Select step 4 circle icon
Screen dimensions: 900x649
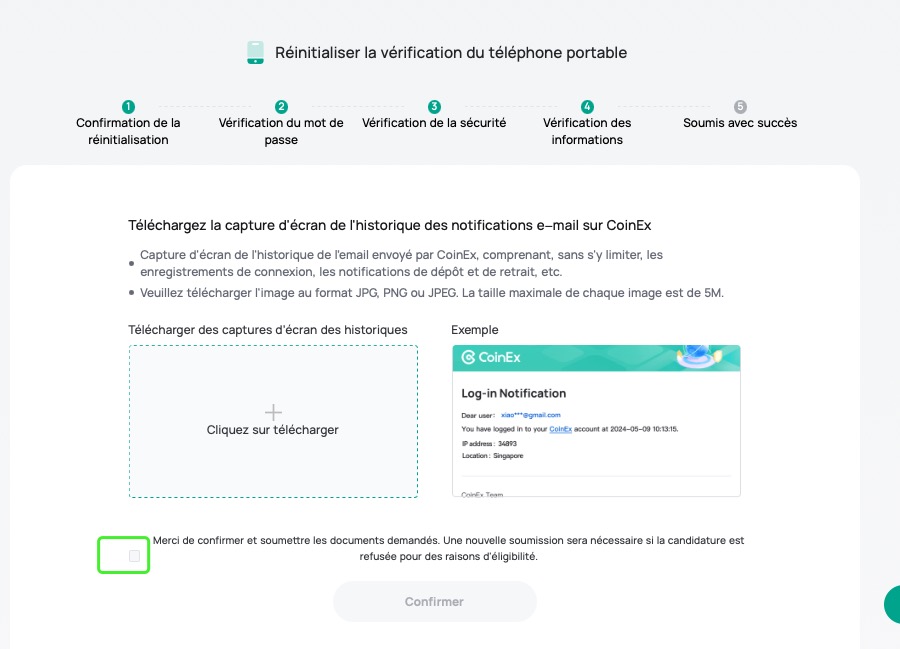click(x=587, y=107)
